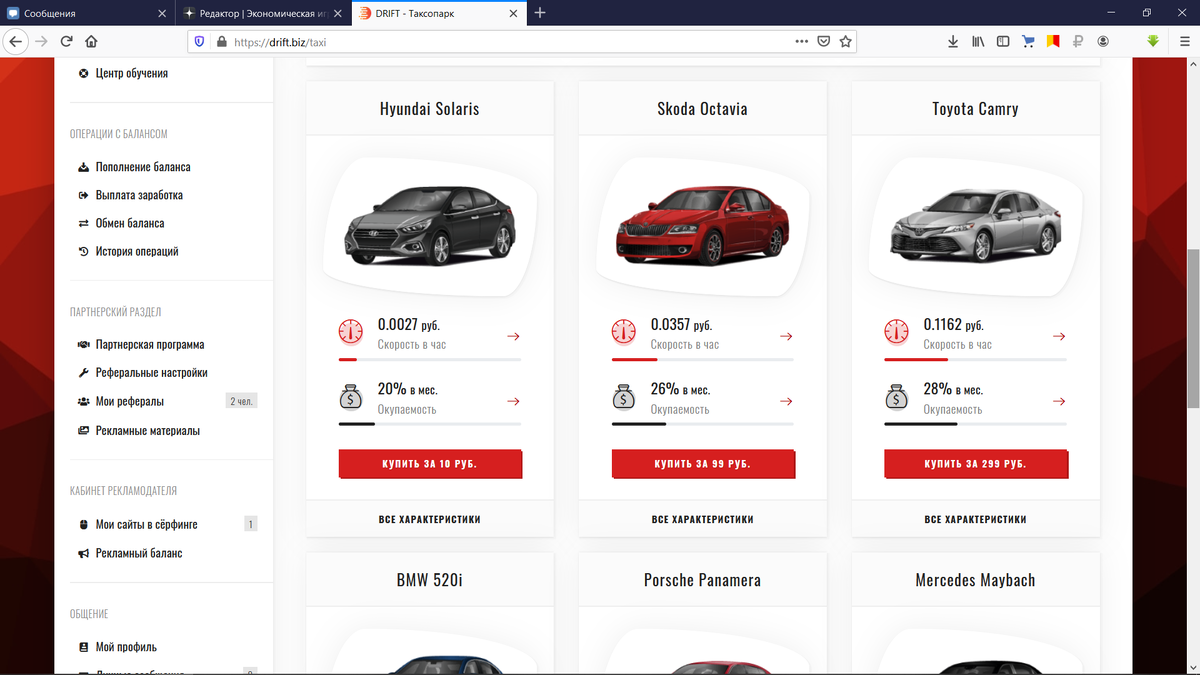
Task: Show all characteristics of Toyota Camry
Action: 976,519
